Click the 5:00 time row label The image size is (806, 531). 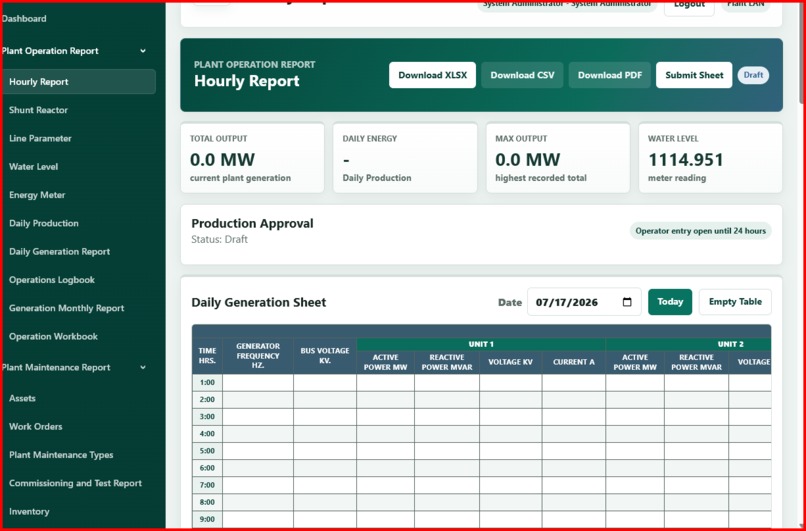click(207, 451)
